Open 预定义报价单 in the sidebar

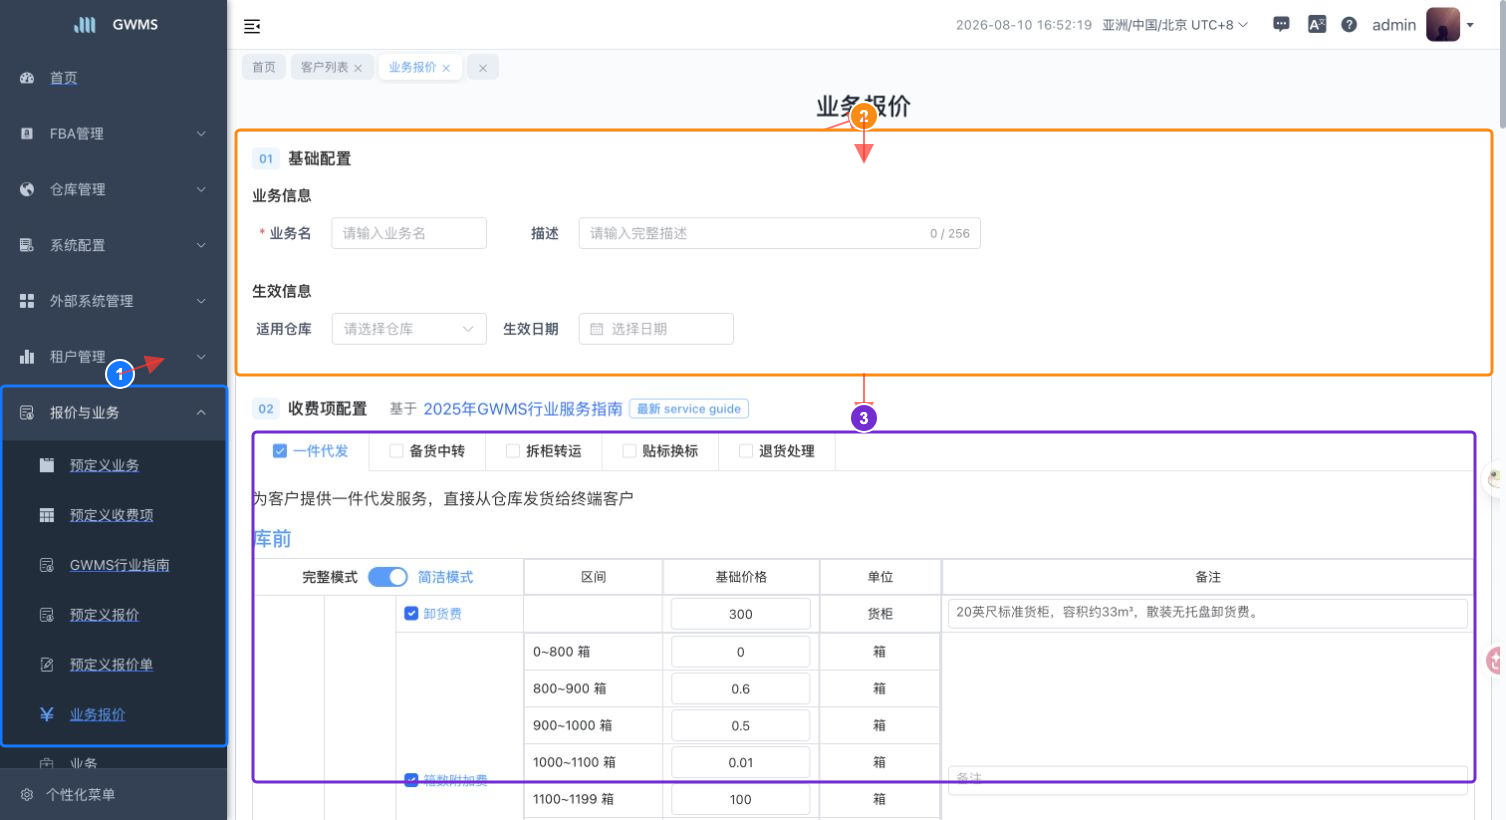tap(111, 665)
